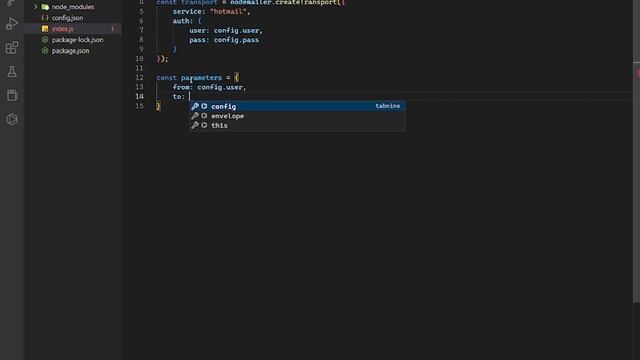Open the Testing flask icon
The image size is (640, 360).
12,72
